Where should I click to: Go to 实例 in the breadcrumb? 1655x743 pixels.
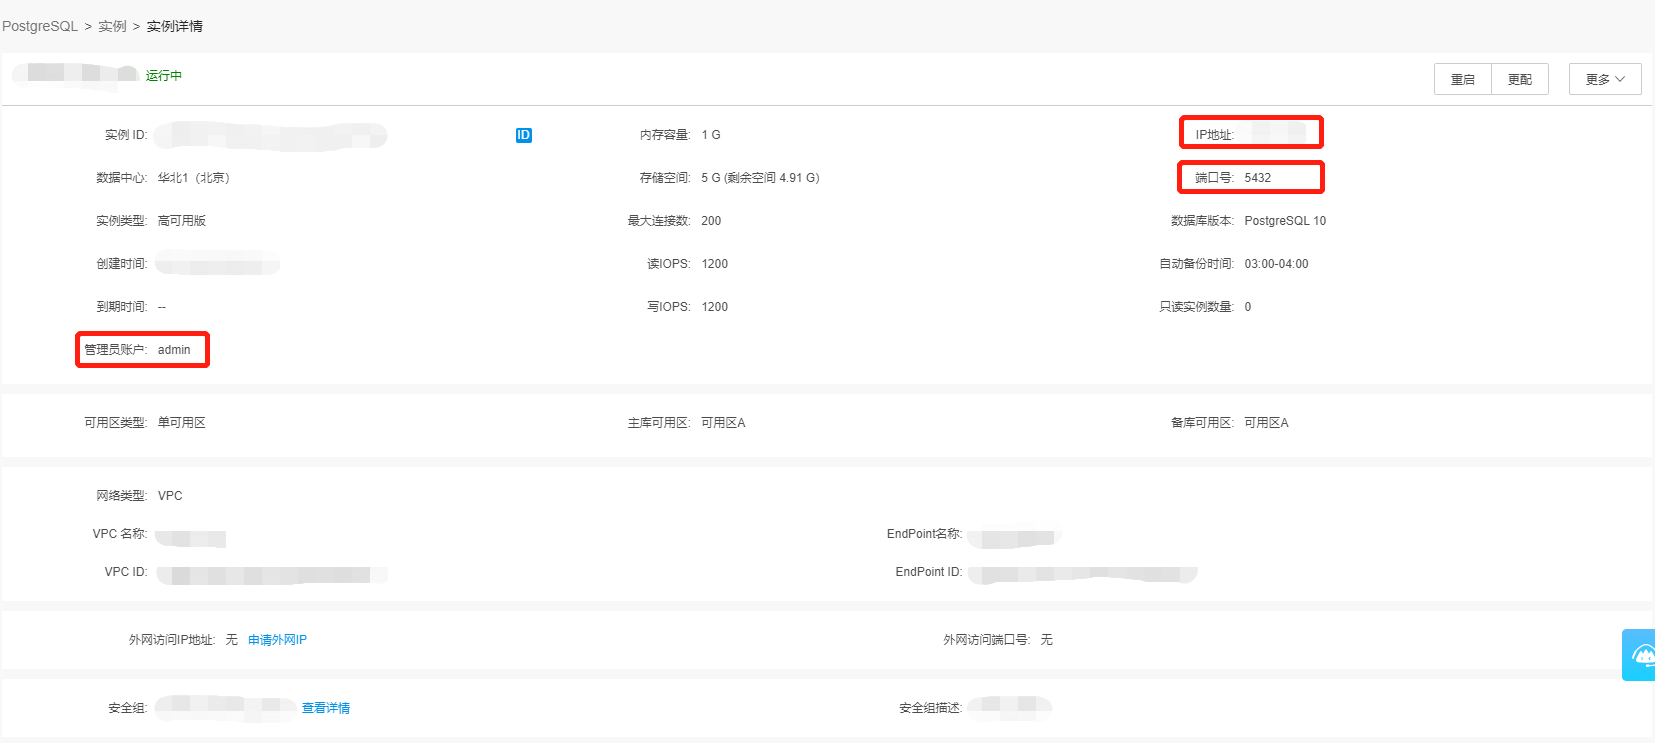[112, 26]
